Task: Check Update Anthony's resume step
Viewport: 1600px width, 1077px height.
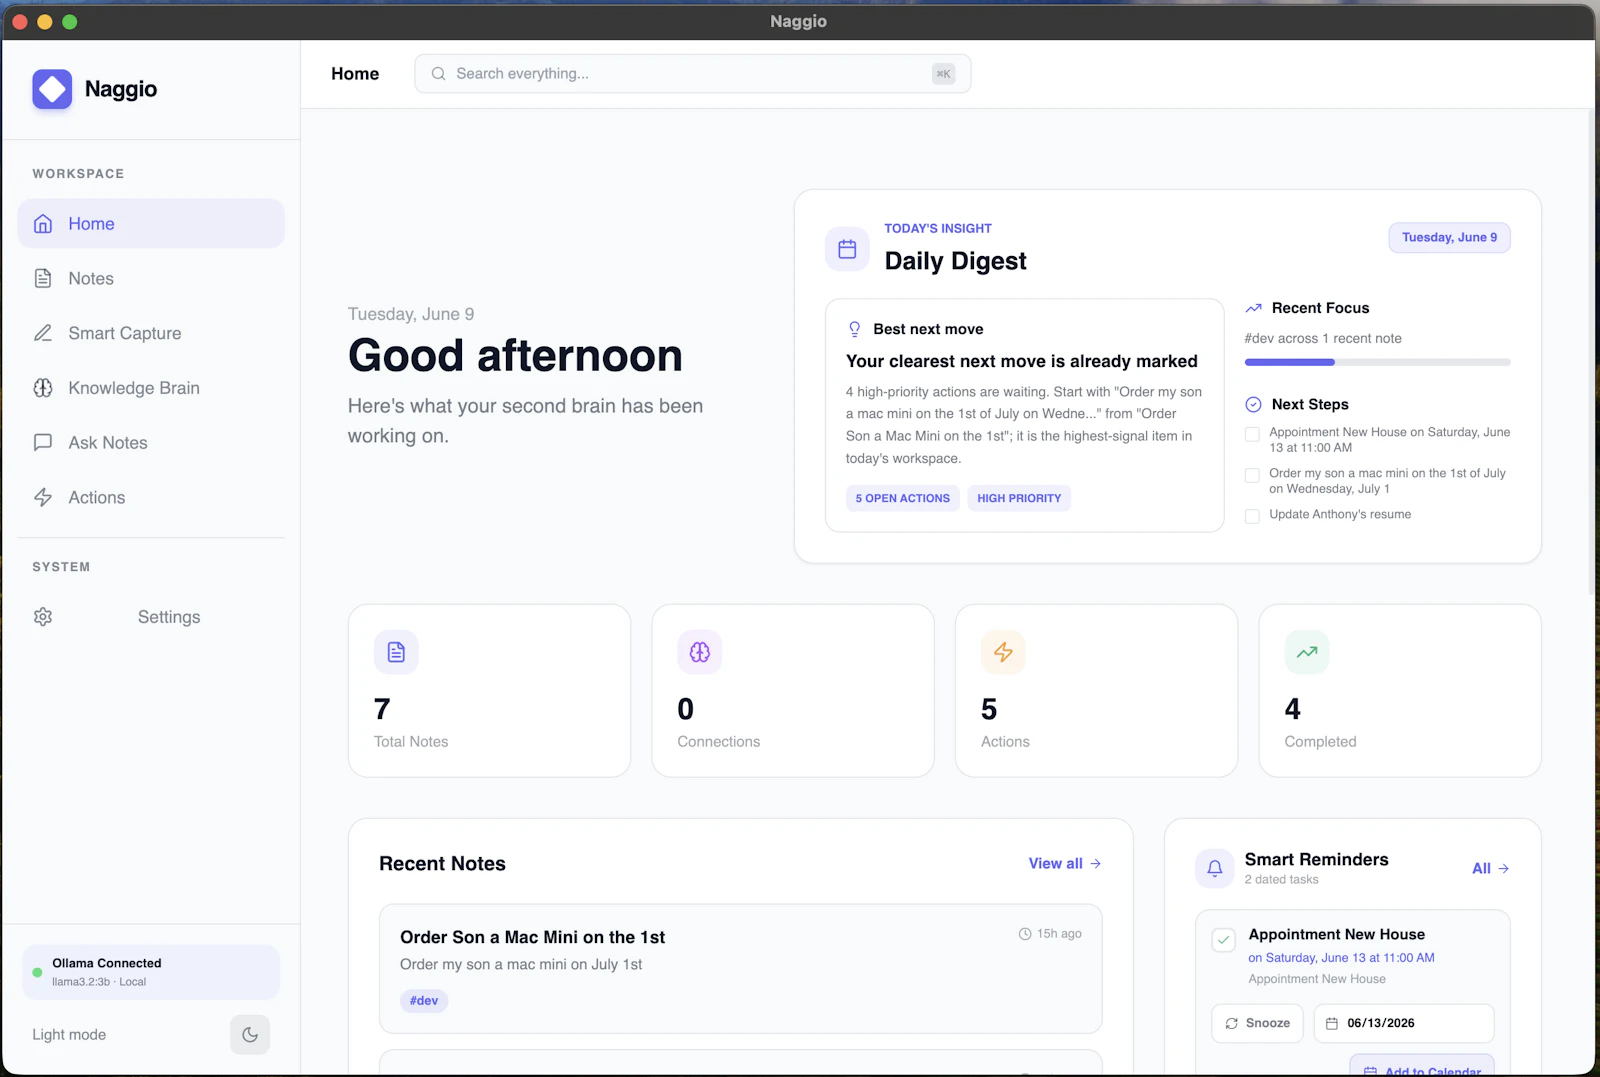Action: (1252, 516)
